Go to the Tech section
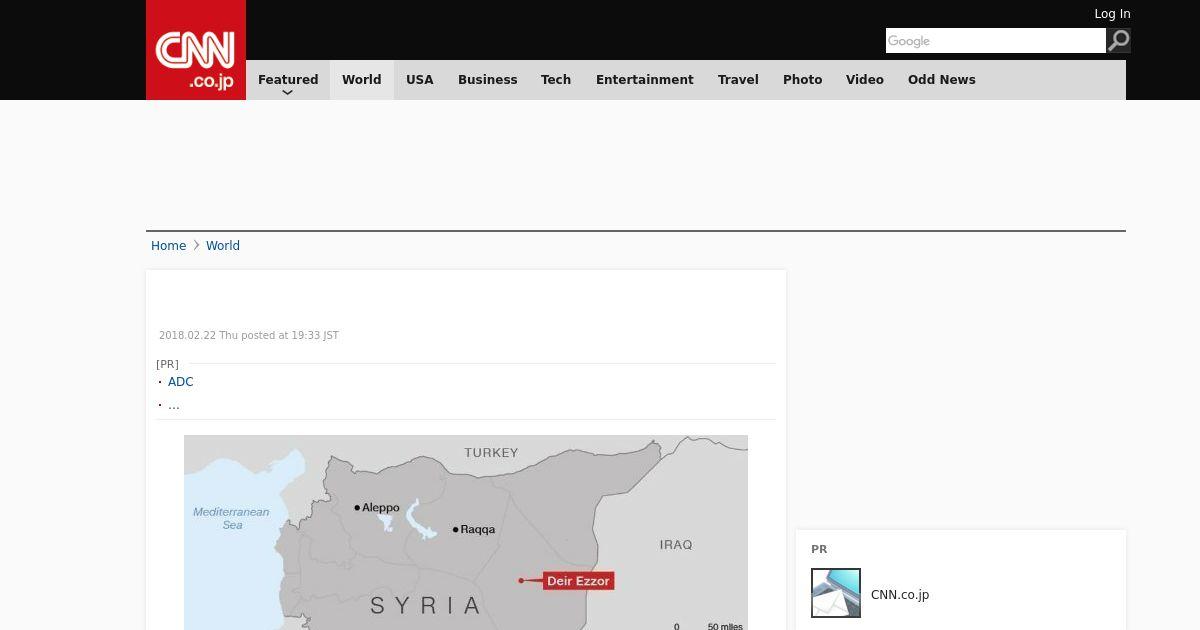Viewport: 1200px width, 630px height. (556, 80)
